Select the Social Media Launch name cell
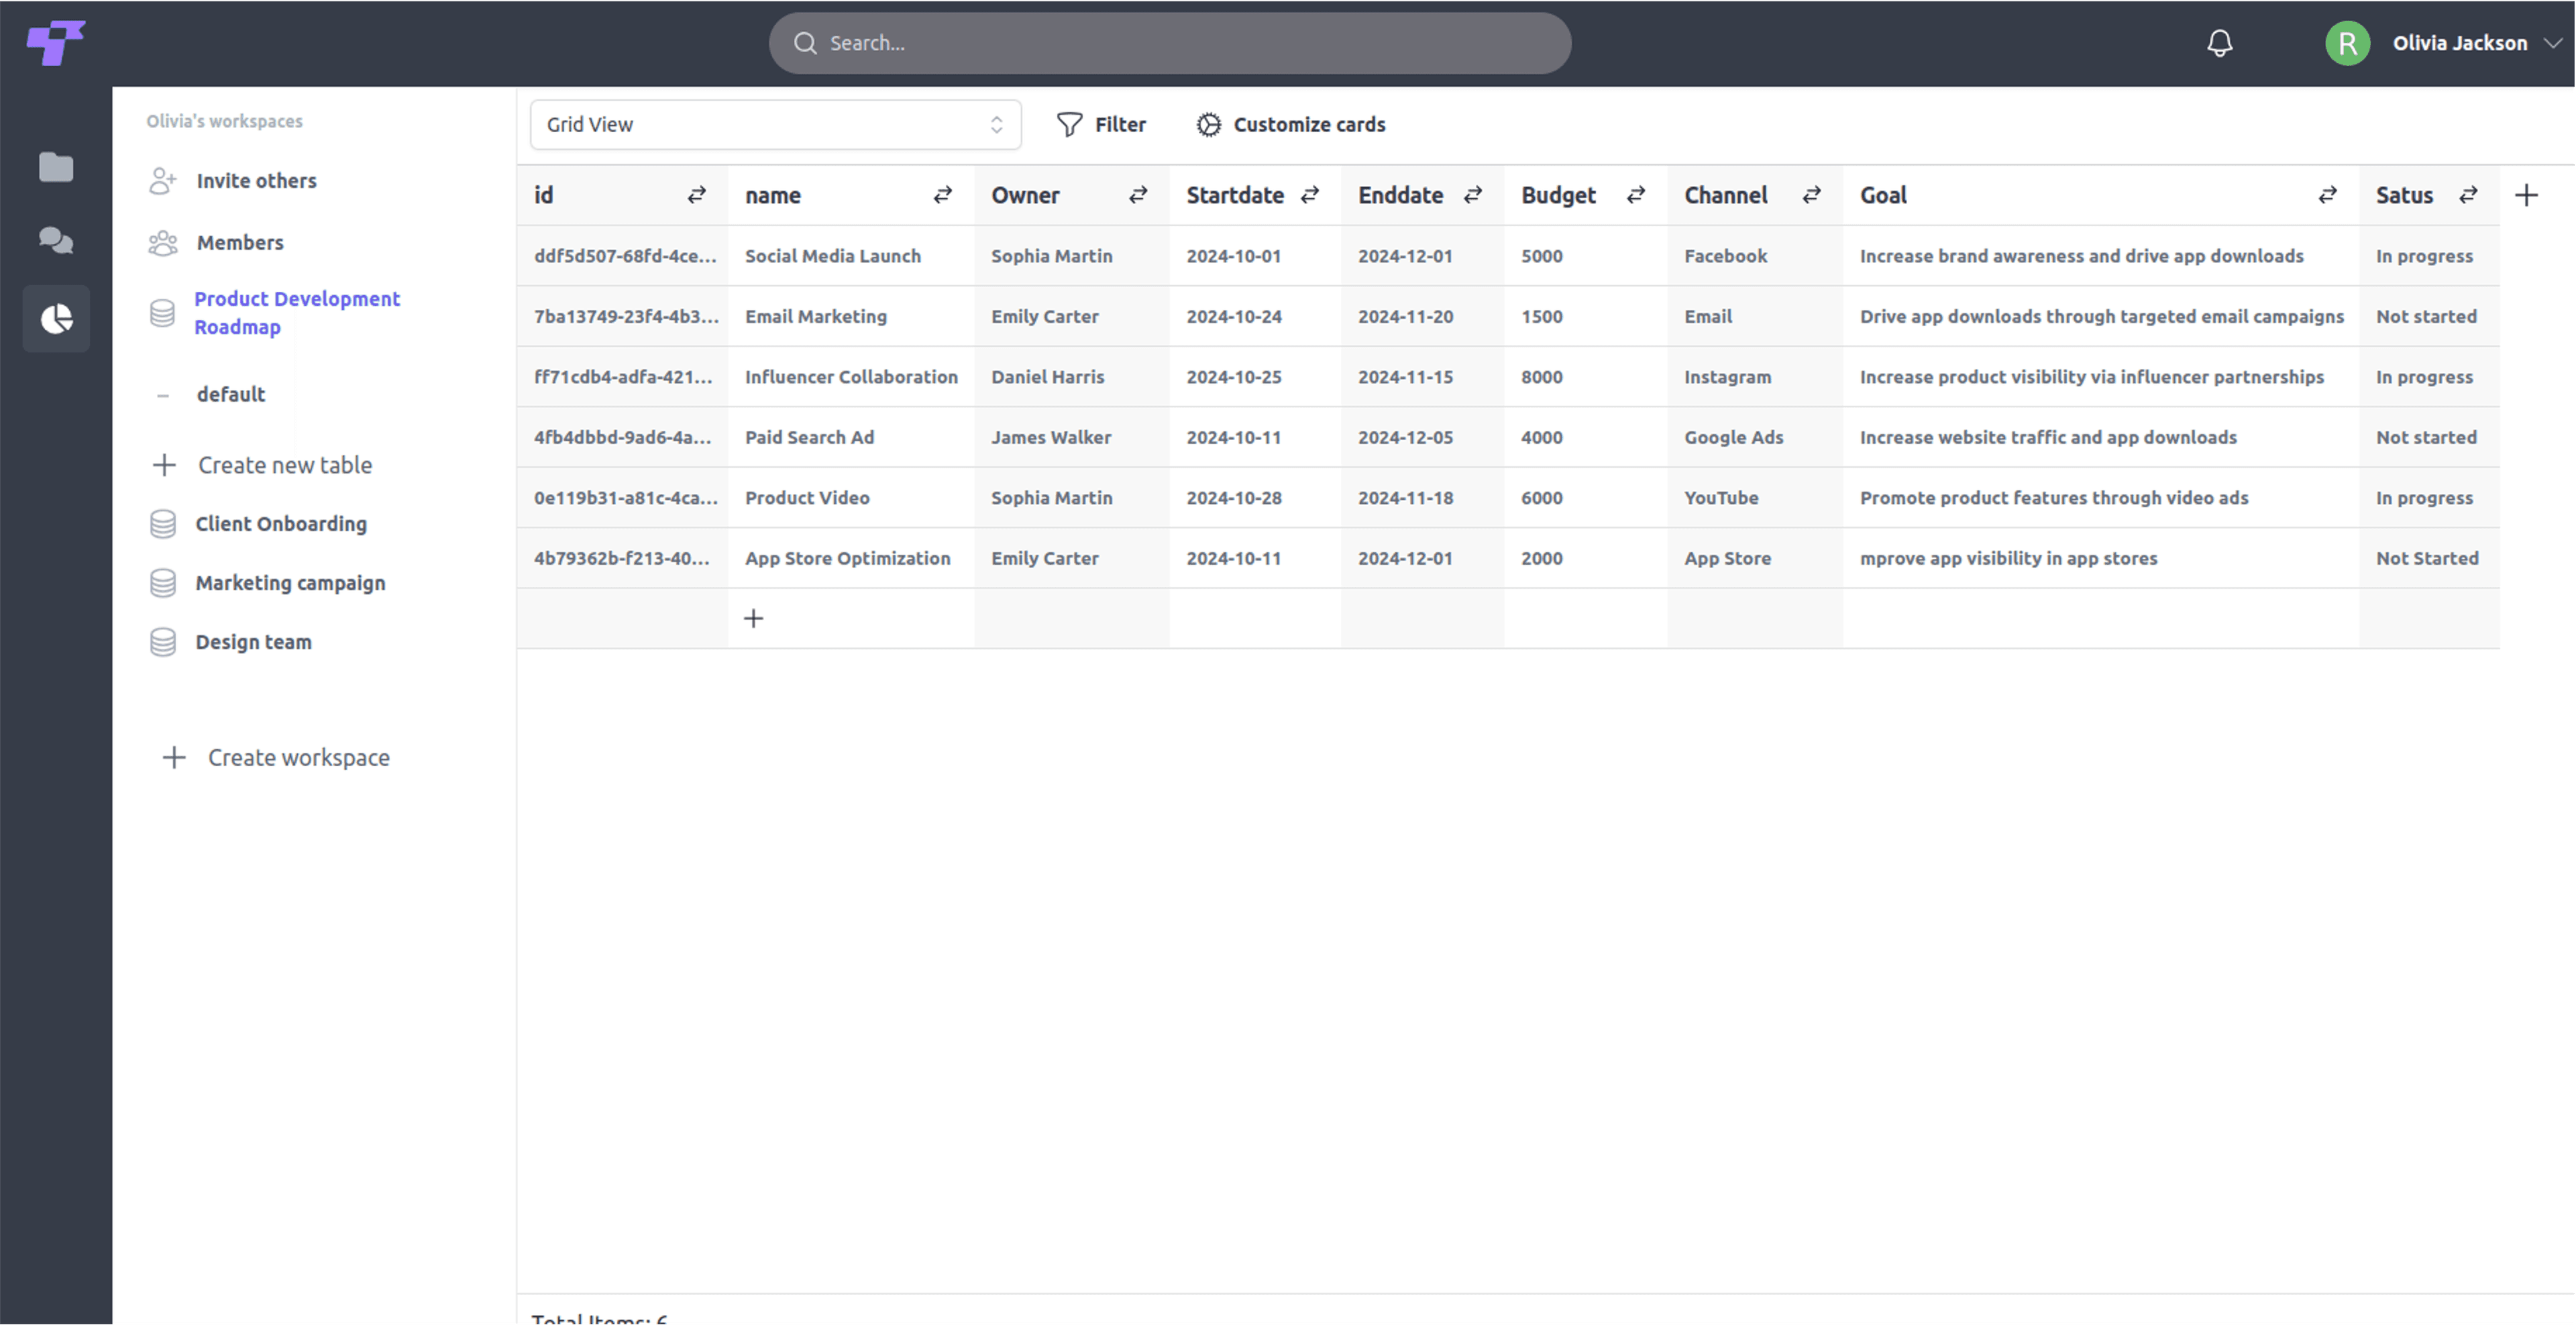 [x=832, y=256]
